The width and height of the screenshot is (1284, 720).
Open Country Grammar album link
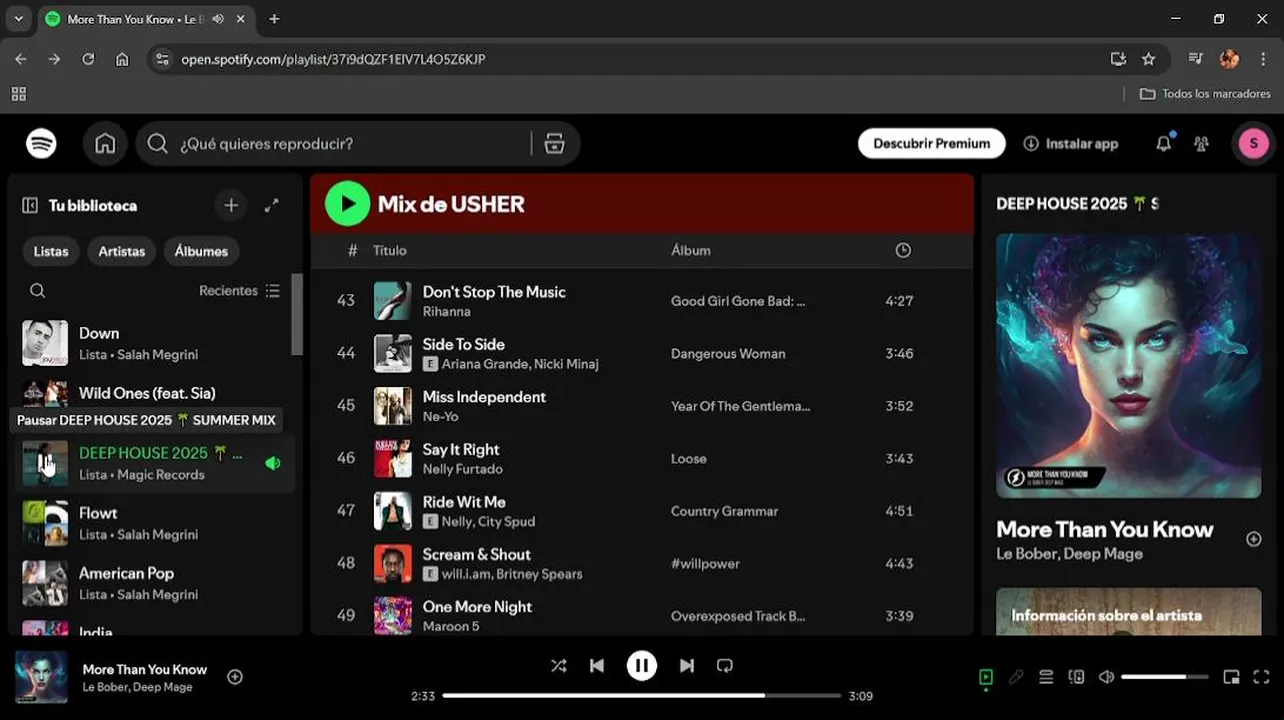pyautogui.click(x=724, y=511)
